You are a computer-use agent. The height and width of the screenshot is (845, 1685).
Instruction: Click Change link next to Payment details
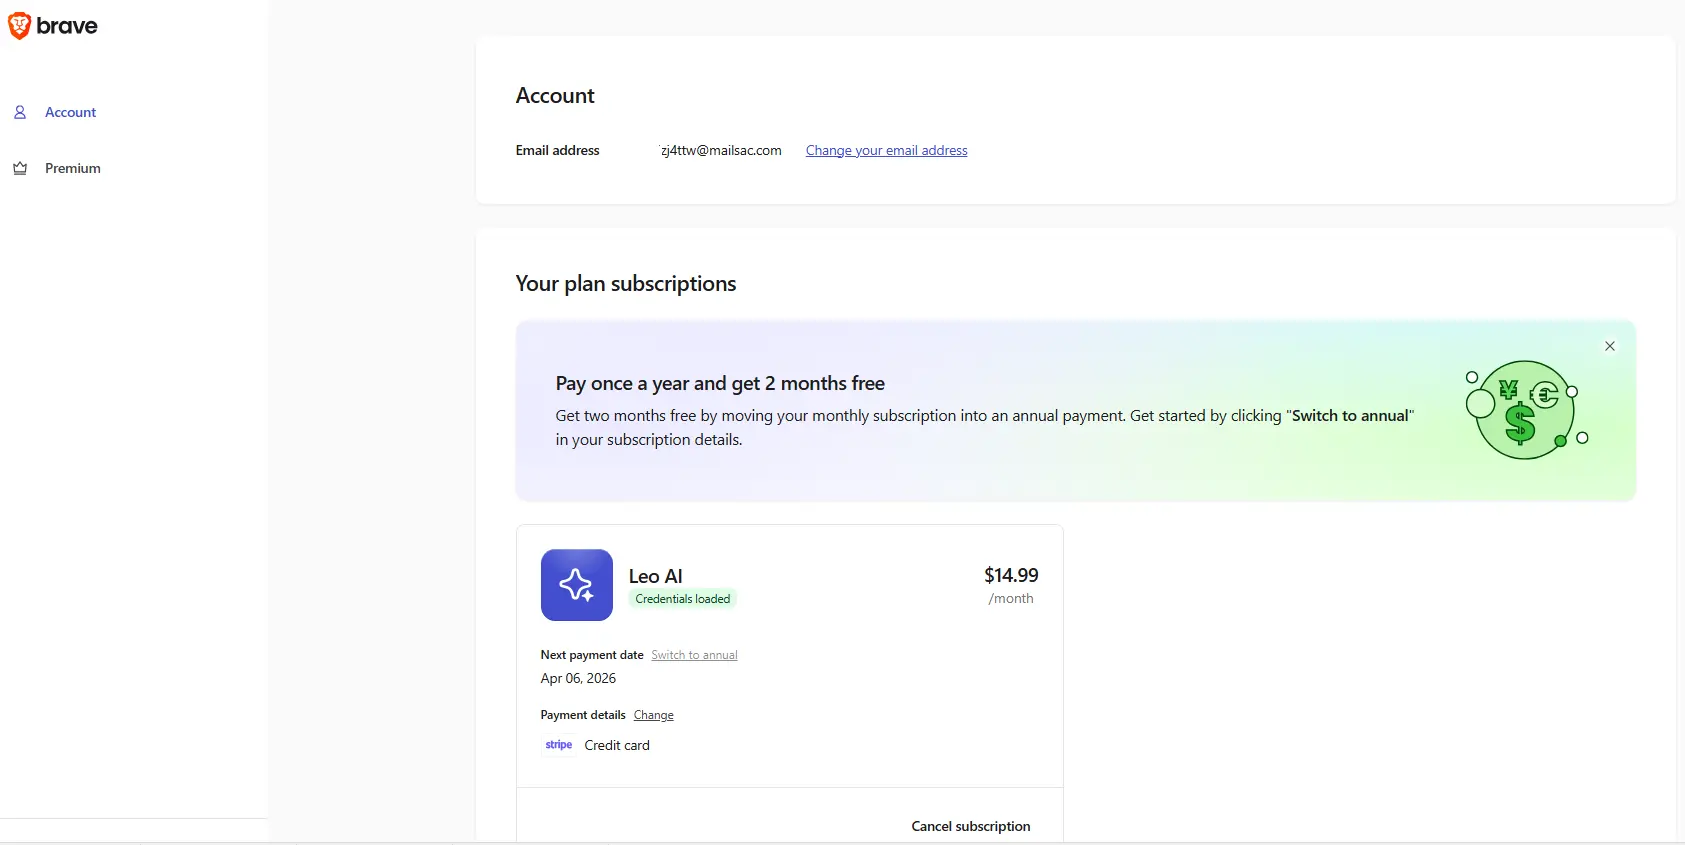(x=653, y=715)
